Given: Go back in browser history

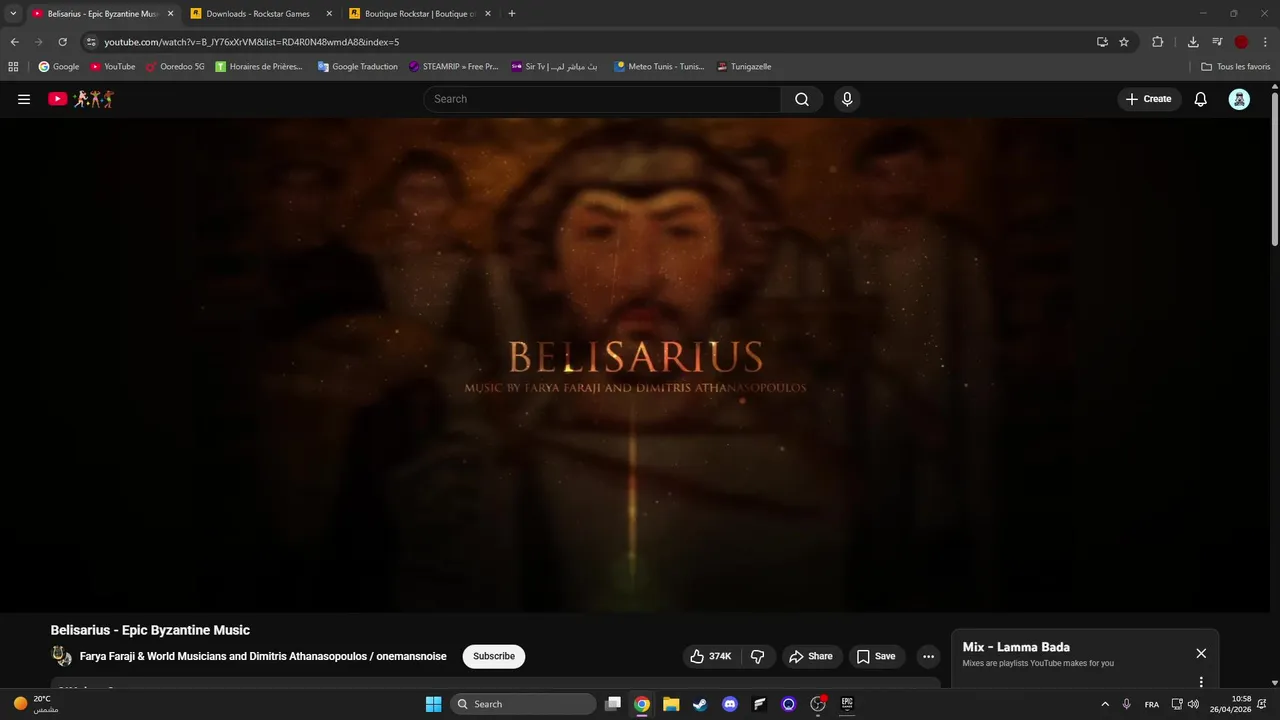Looking at the screenshot, I should click(x=15, y=42).
